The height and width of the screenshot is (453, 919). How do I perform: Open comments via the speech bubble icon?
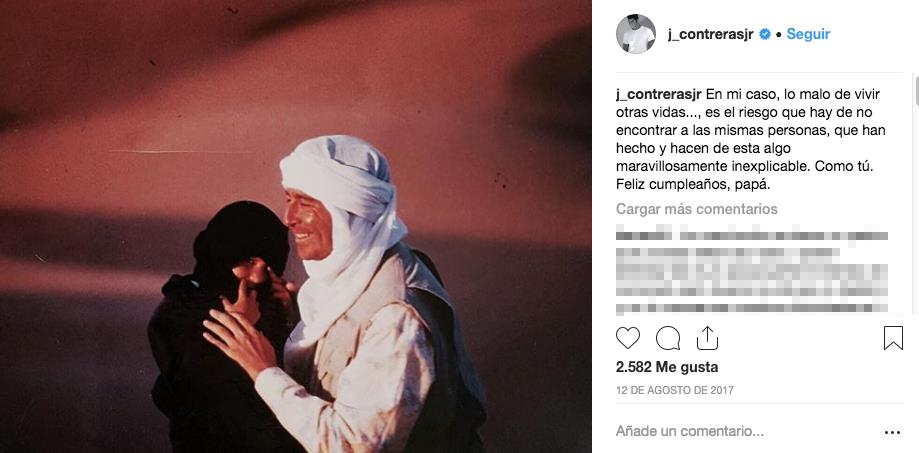pyautogui.click(x=668, y=338)
